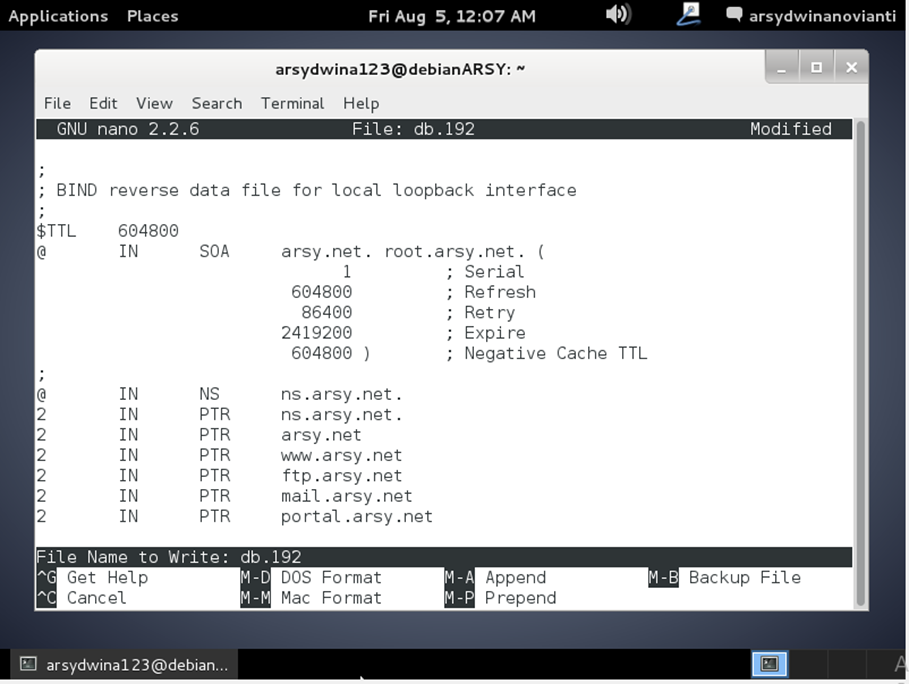Click ns.arsy.net. on the NS line
The width and height of the screenshot is (909, 684).
click(341, 394)
